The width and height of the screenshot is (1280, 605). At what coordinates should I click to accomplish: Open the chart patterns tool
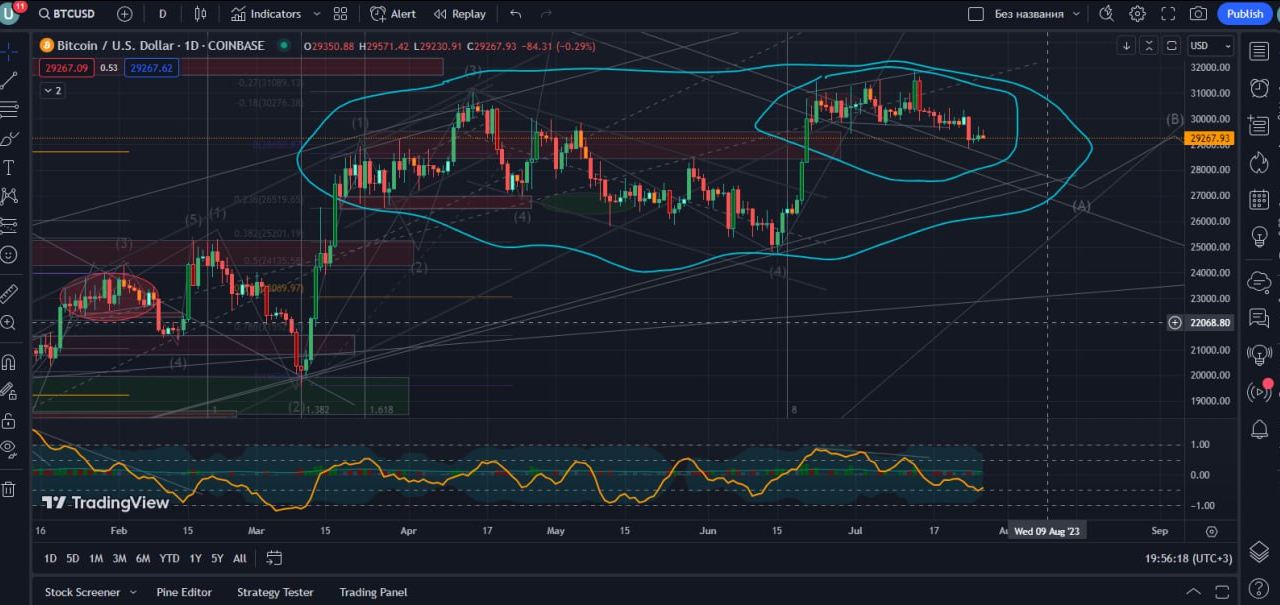point(9,196)
